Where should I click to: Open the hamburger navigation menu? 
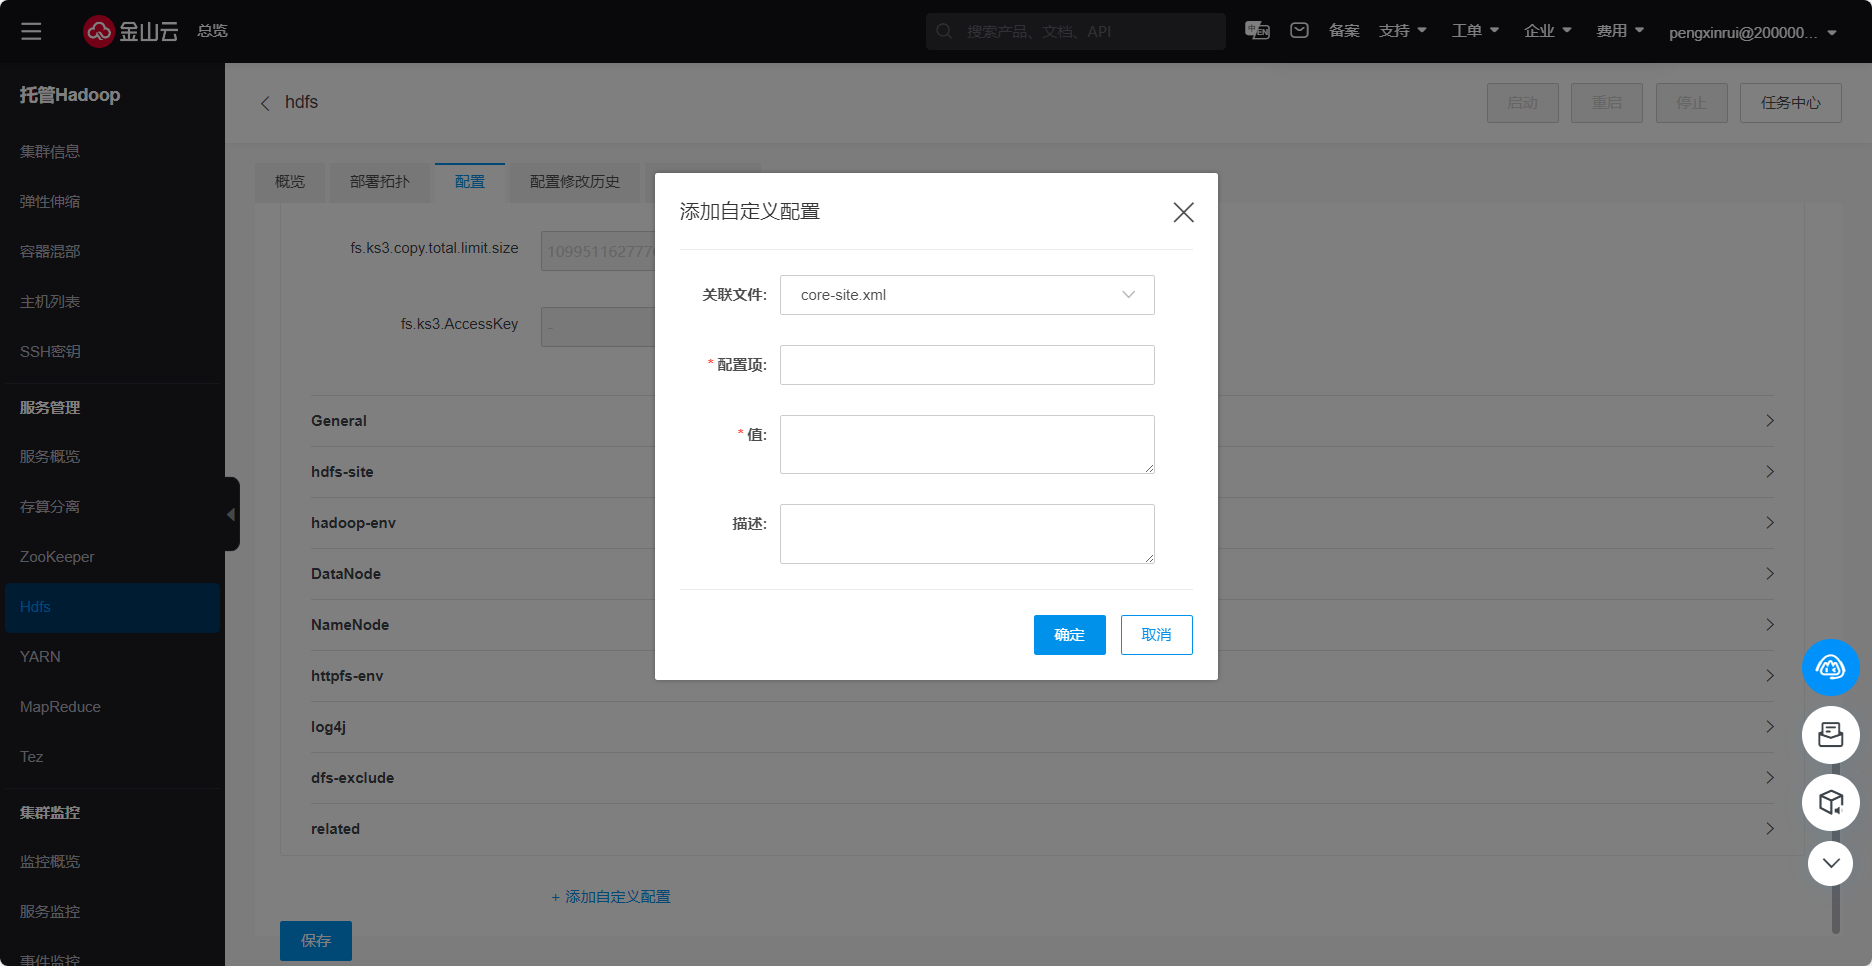31,31
